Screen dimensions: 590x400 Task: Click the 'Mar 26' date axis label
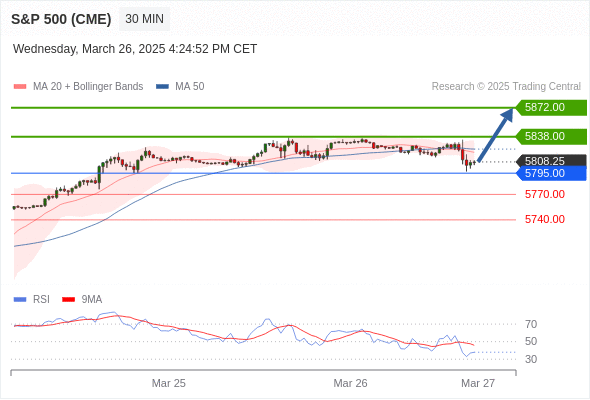(x=350, y=383)
